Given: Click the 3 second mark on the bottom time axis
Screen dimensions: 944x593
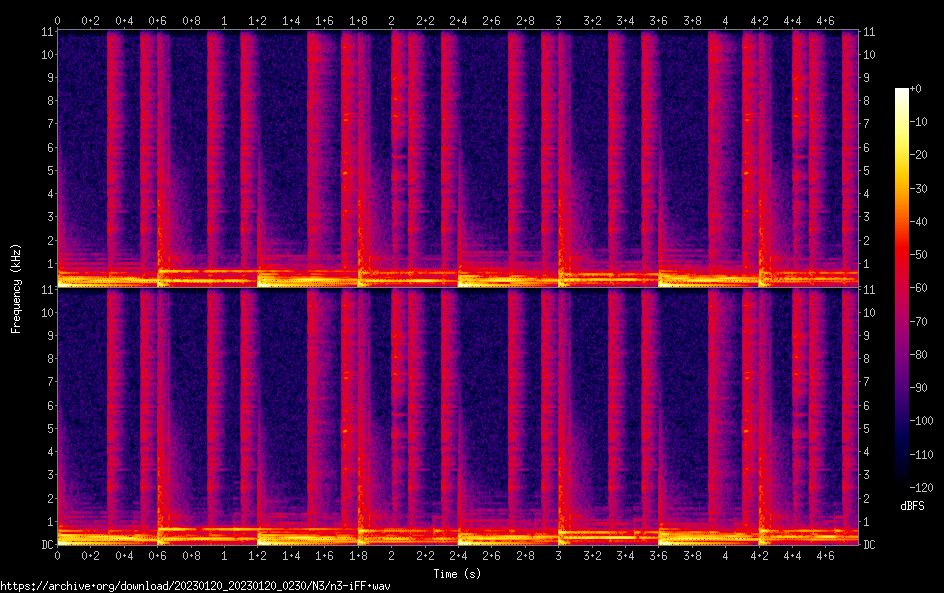Looking at the screenshot, I should point(558,555).
